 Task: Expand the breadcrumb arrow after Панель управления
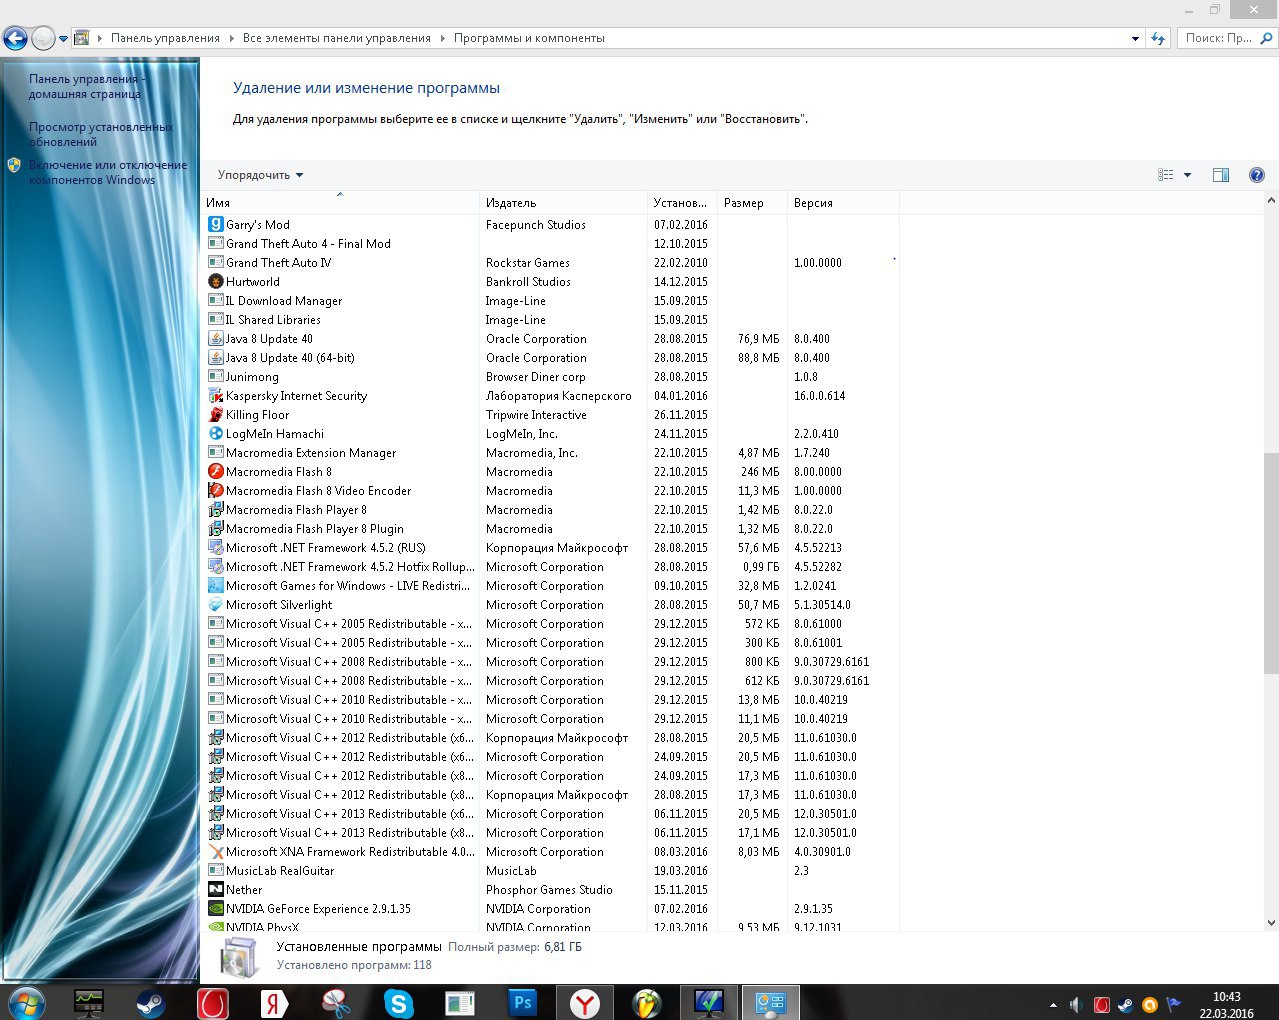click(x=231, y=38)
